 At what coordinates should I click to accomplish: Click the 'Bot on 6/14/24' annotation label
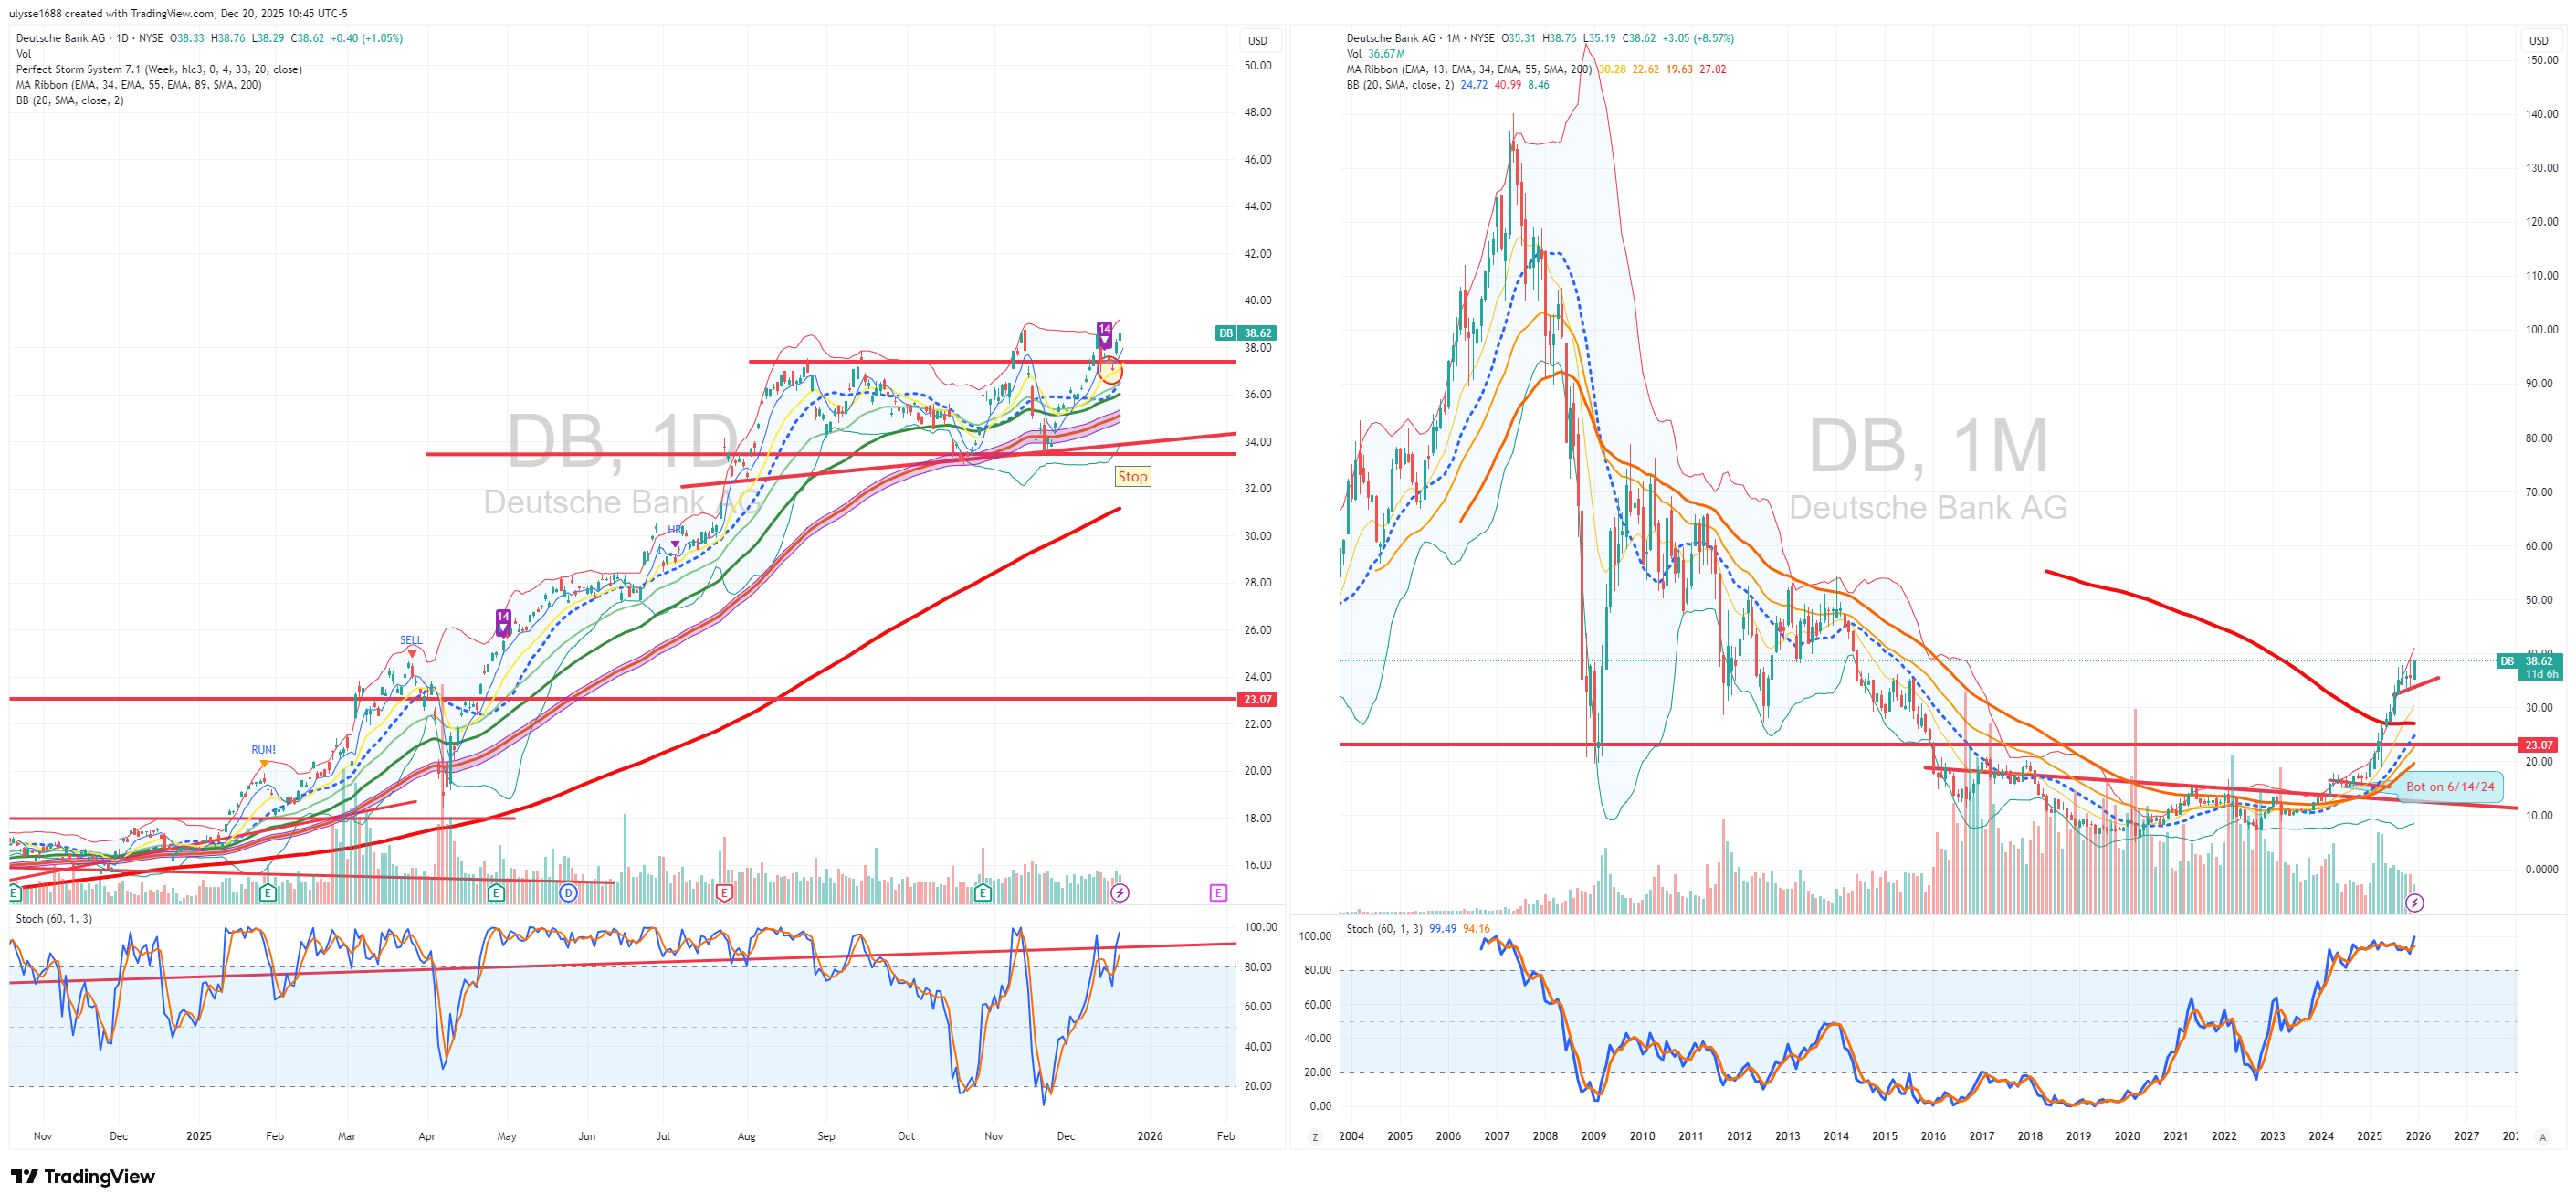pyautogui.click(x=2449, y=787)
